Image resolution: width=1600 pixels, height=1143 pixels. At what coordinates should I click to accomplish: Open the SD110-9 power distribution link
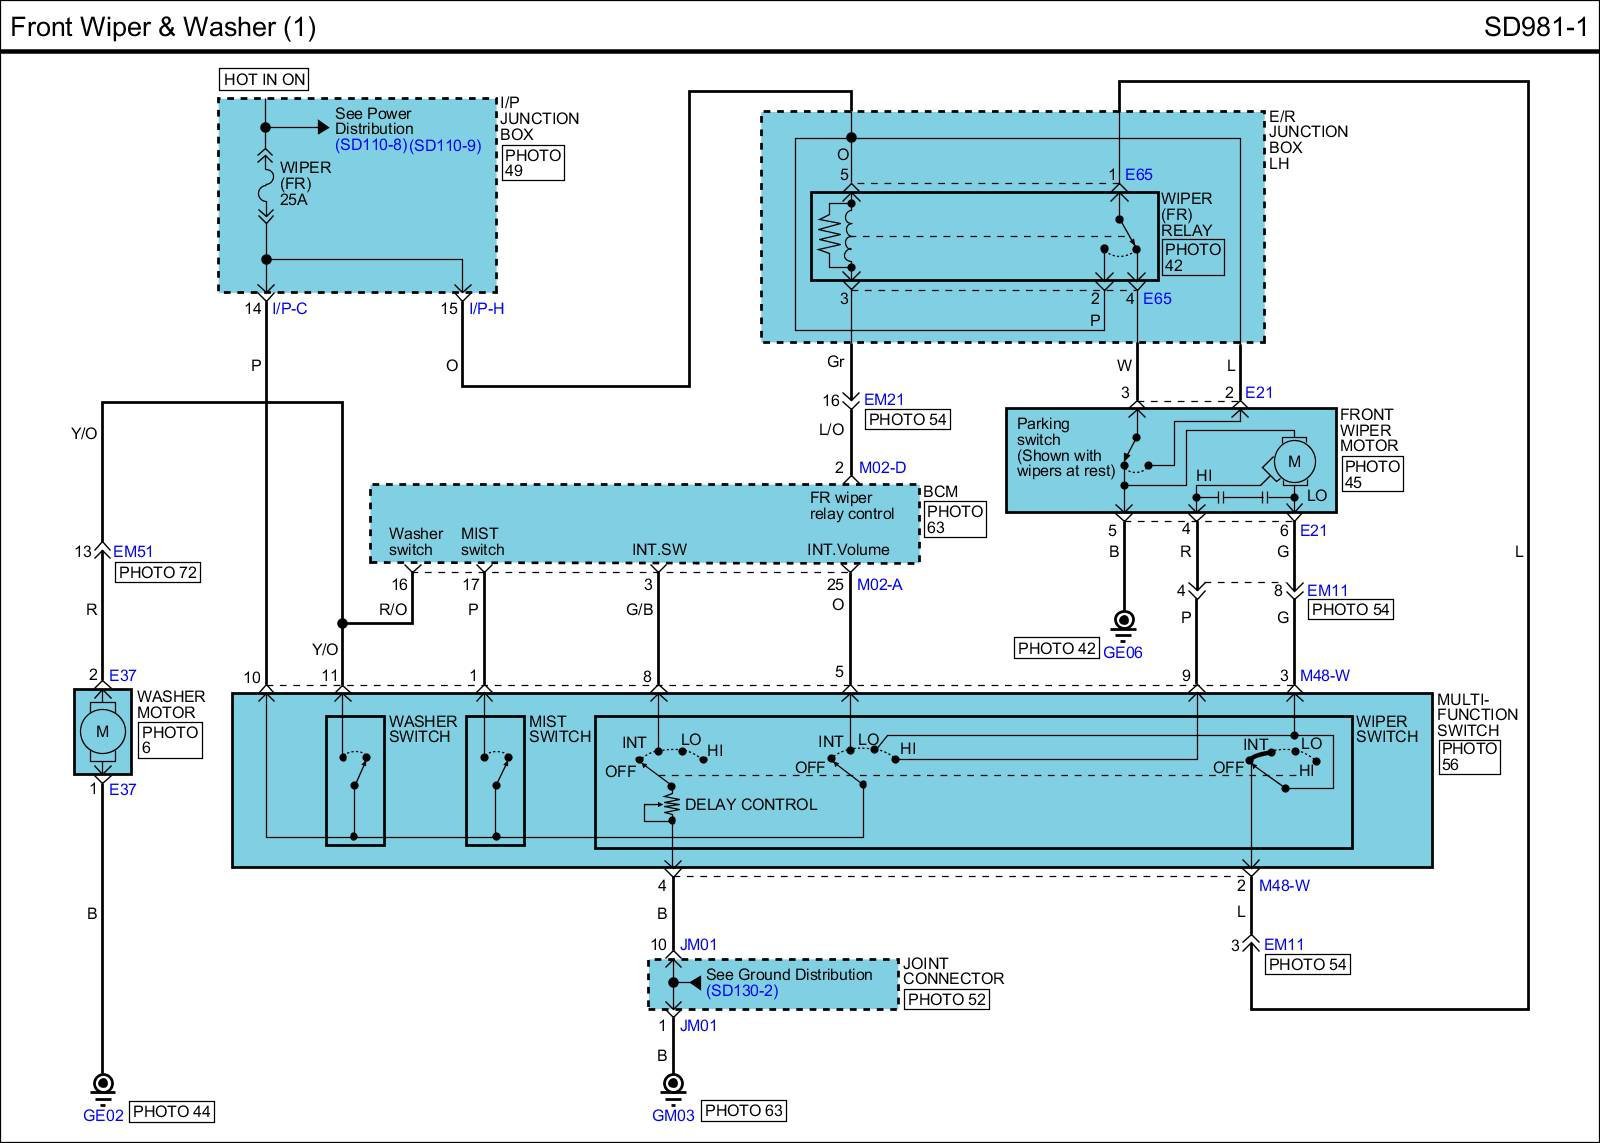[x=445, y=145]
